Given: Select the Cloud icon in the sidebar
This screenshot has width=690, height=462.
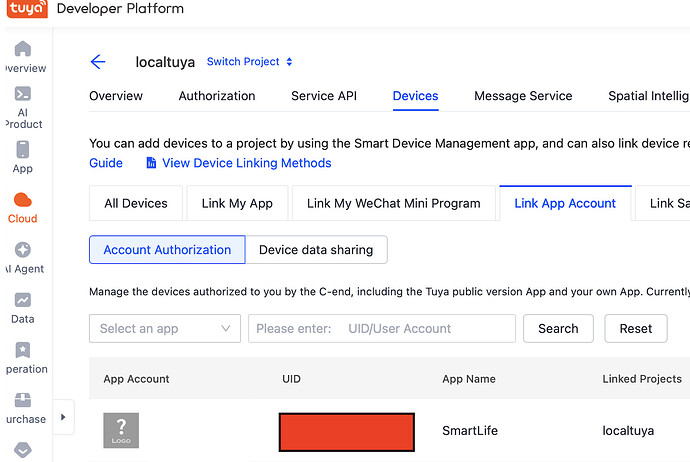Looking at the screenshot, I should (23, 200).
